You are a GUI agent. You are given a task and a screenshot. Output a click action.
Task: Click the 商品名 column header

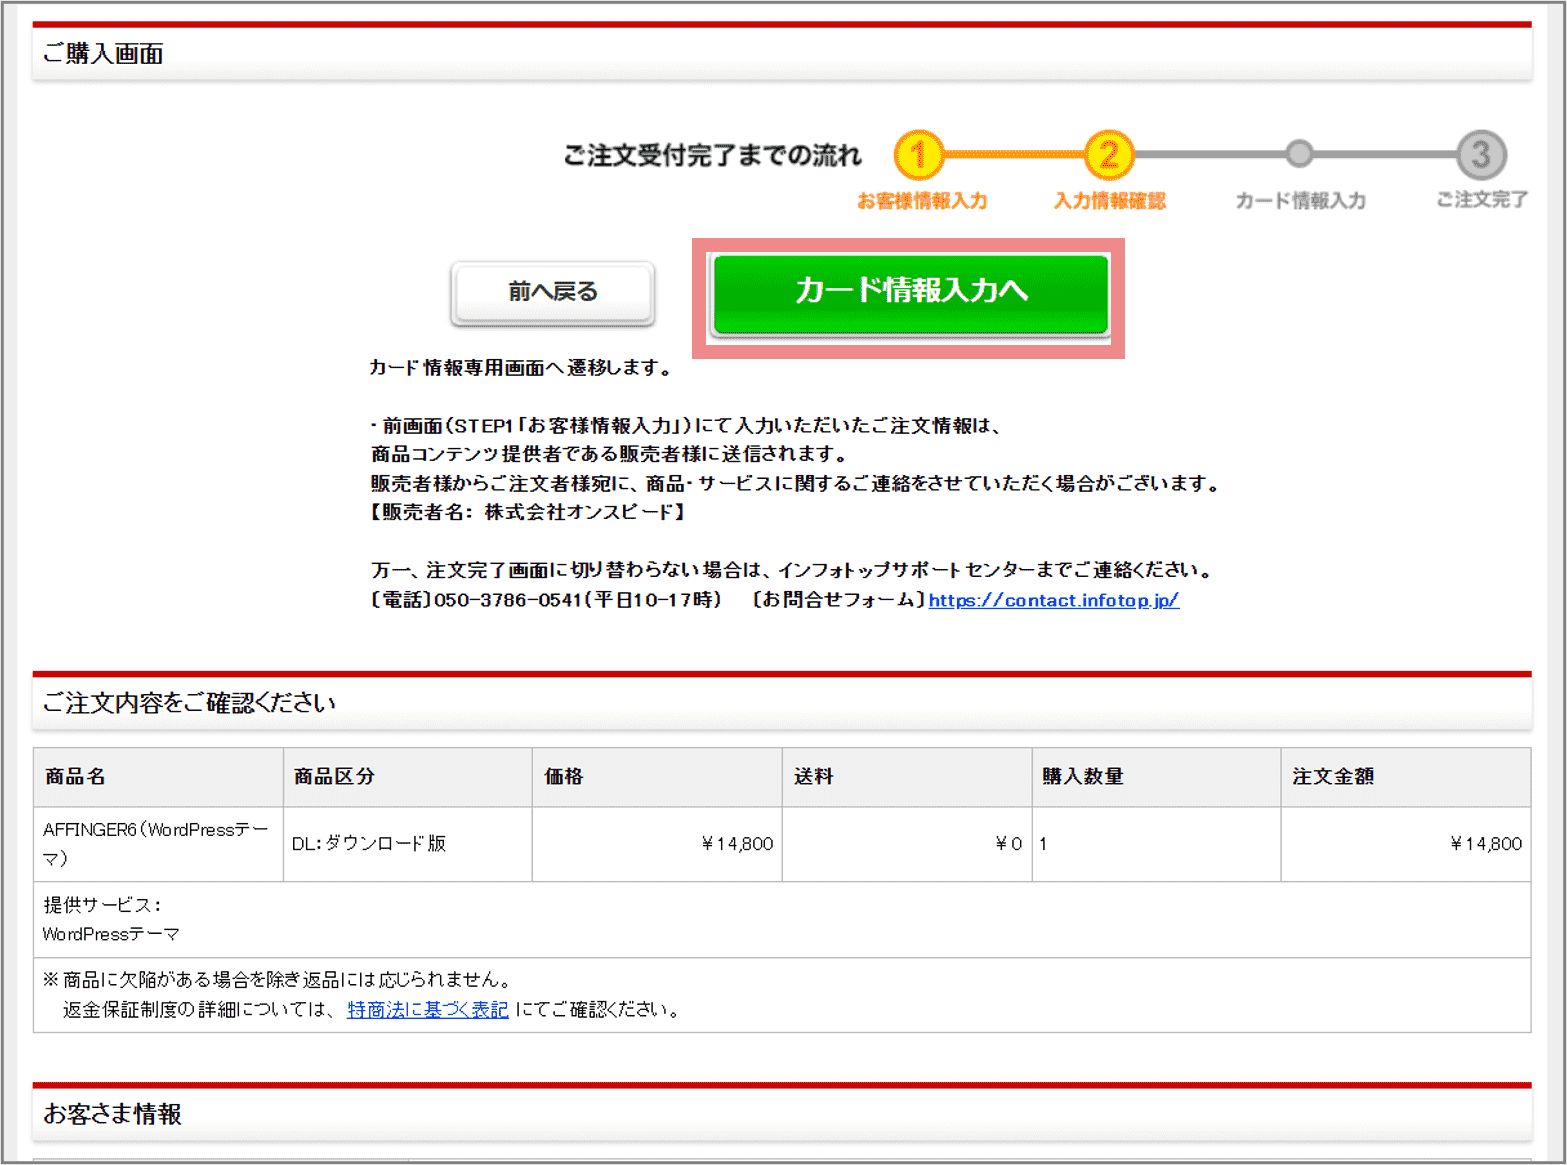[75, 777]
